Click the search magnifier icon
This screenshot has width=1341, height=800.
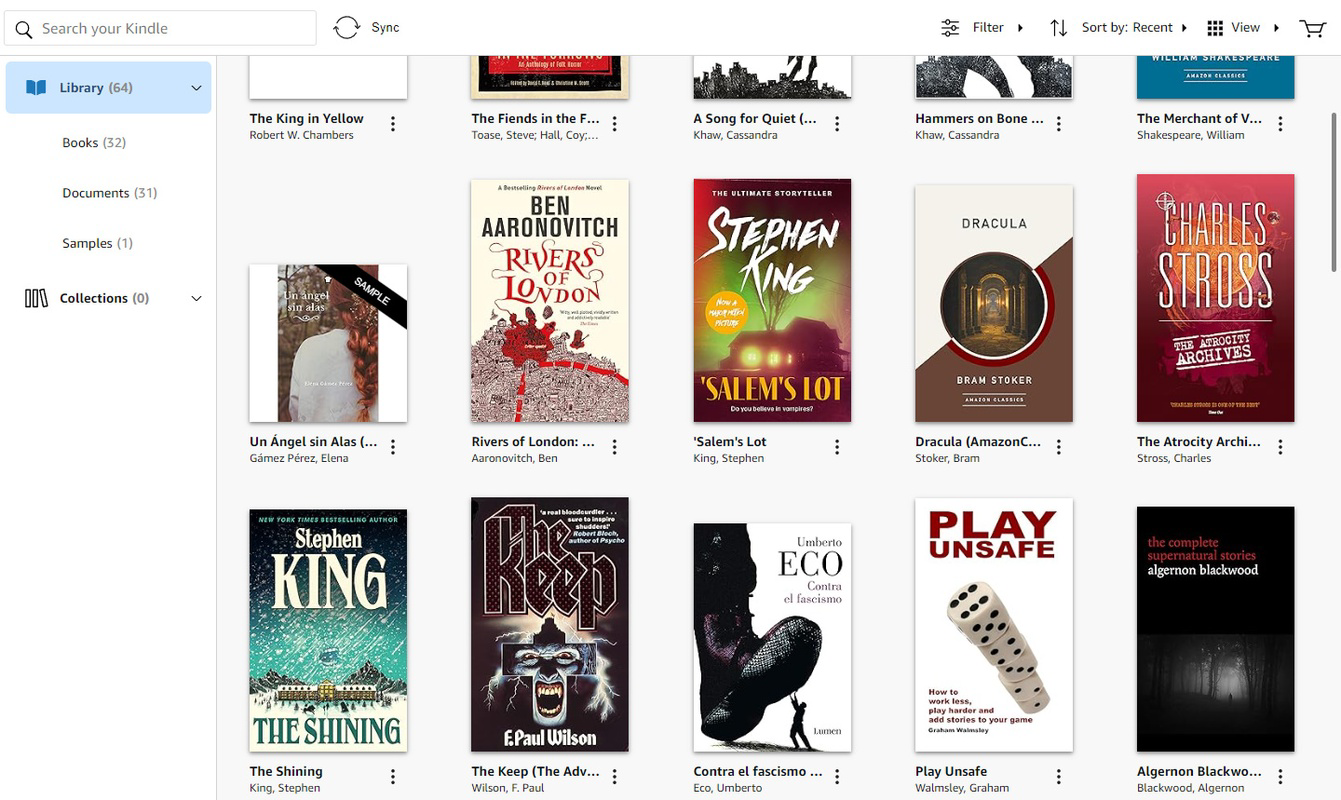click(x=24, y=29)
